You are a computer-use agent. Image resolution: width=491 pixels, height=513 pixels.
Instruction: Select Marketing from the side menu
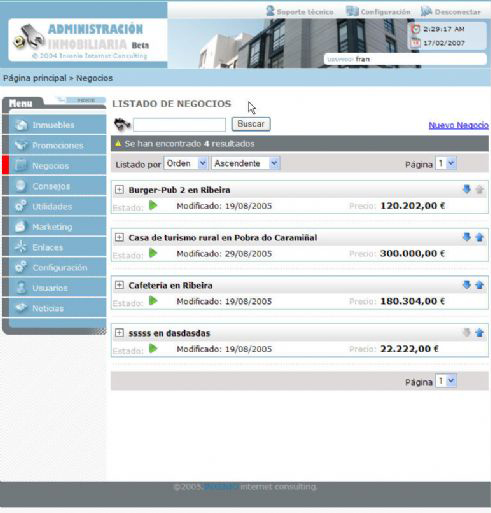pos(57,227)
